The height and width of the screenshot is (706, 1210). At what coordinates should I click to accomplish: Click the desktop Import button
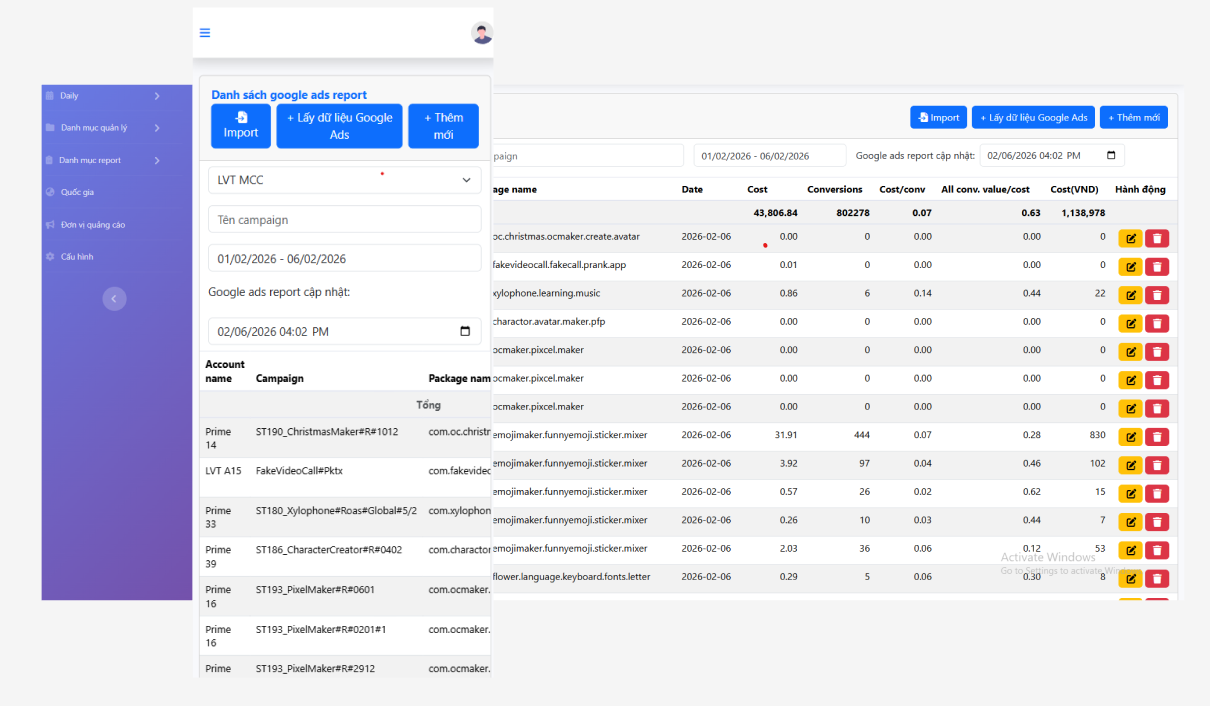(x=939, y=118)
